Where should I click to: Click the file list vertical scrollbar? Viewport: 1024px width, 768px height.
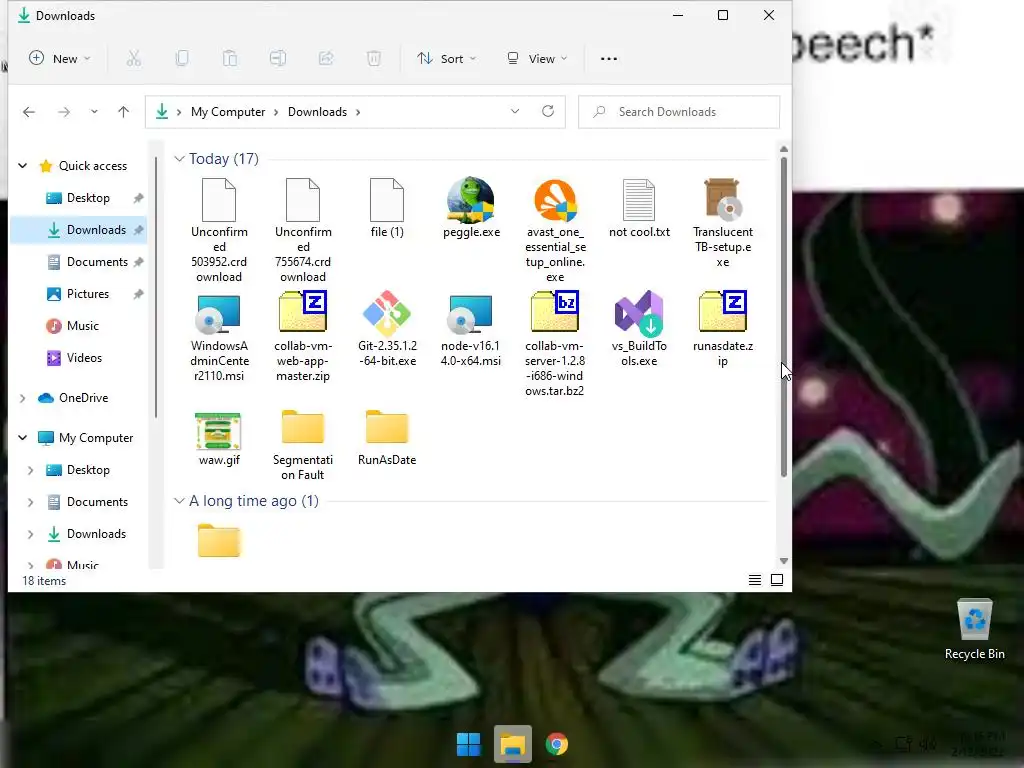tap(784, 316)
